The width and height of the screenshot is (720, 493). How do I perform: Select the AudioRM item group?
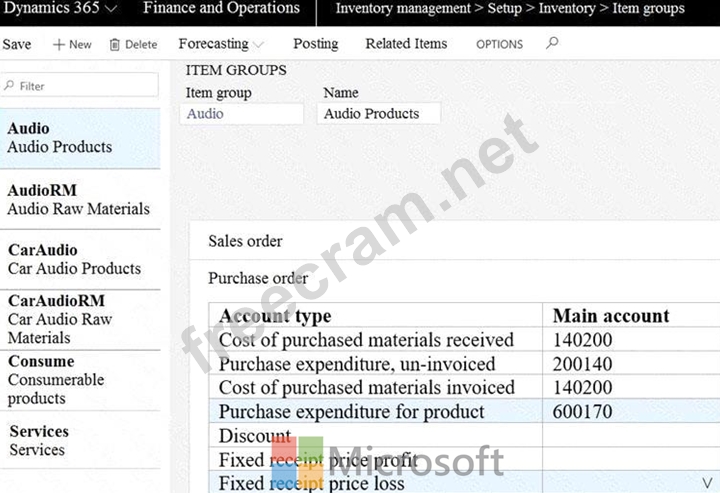78,199
